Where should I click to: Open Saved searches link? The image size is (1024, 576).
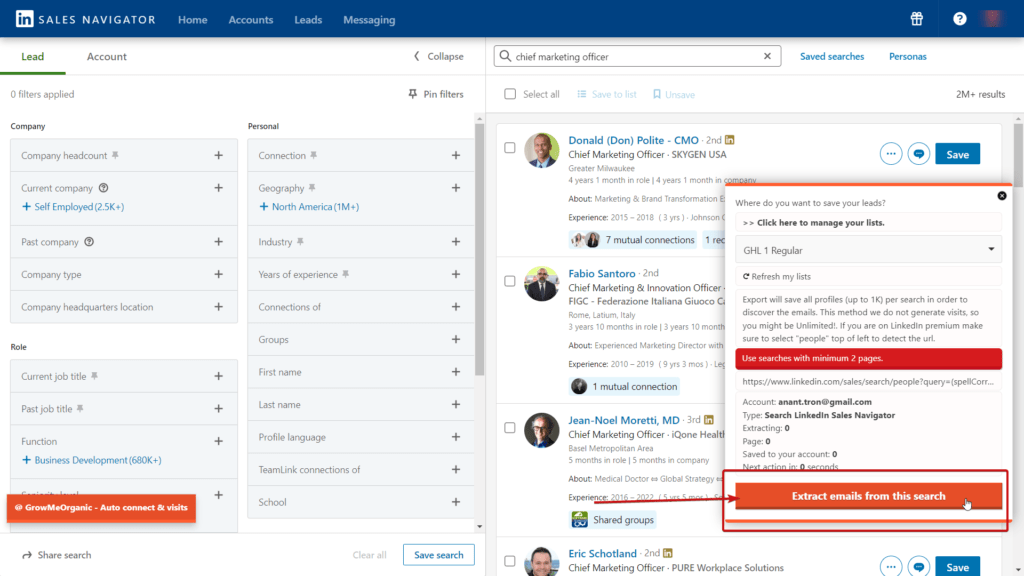(x=832, y=56)
